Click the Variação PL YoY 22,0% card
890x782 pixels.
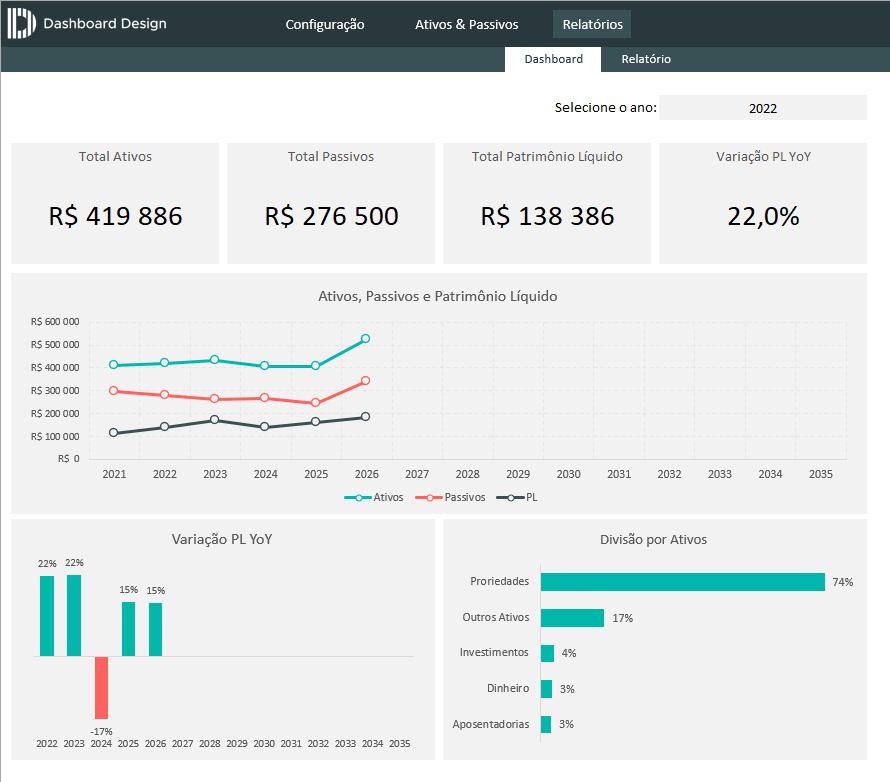click(x=763, y=203)
